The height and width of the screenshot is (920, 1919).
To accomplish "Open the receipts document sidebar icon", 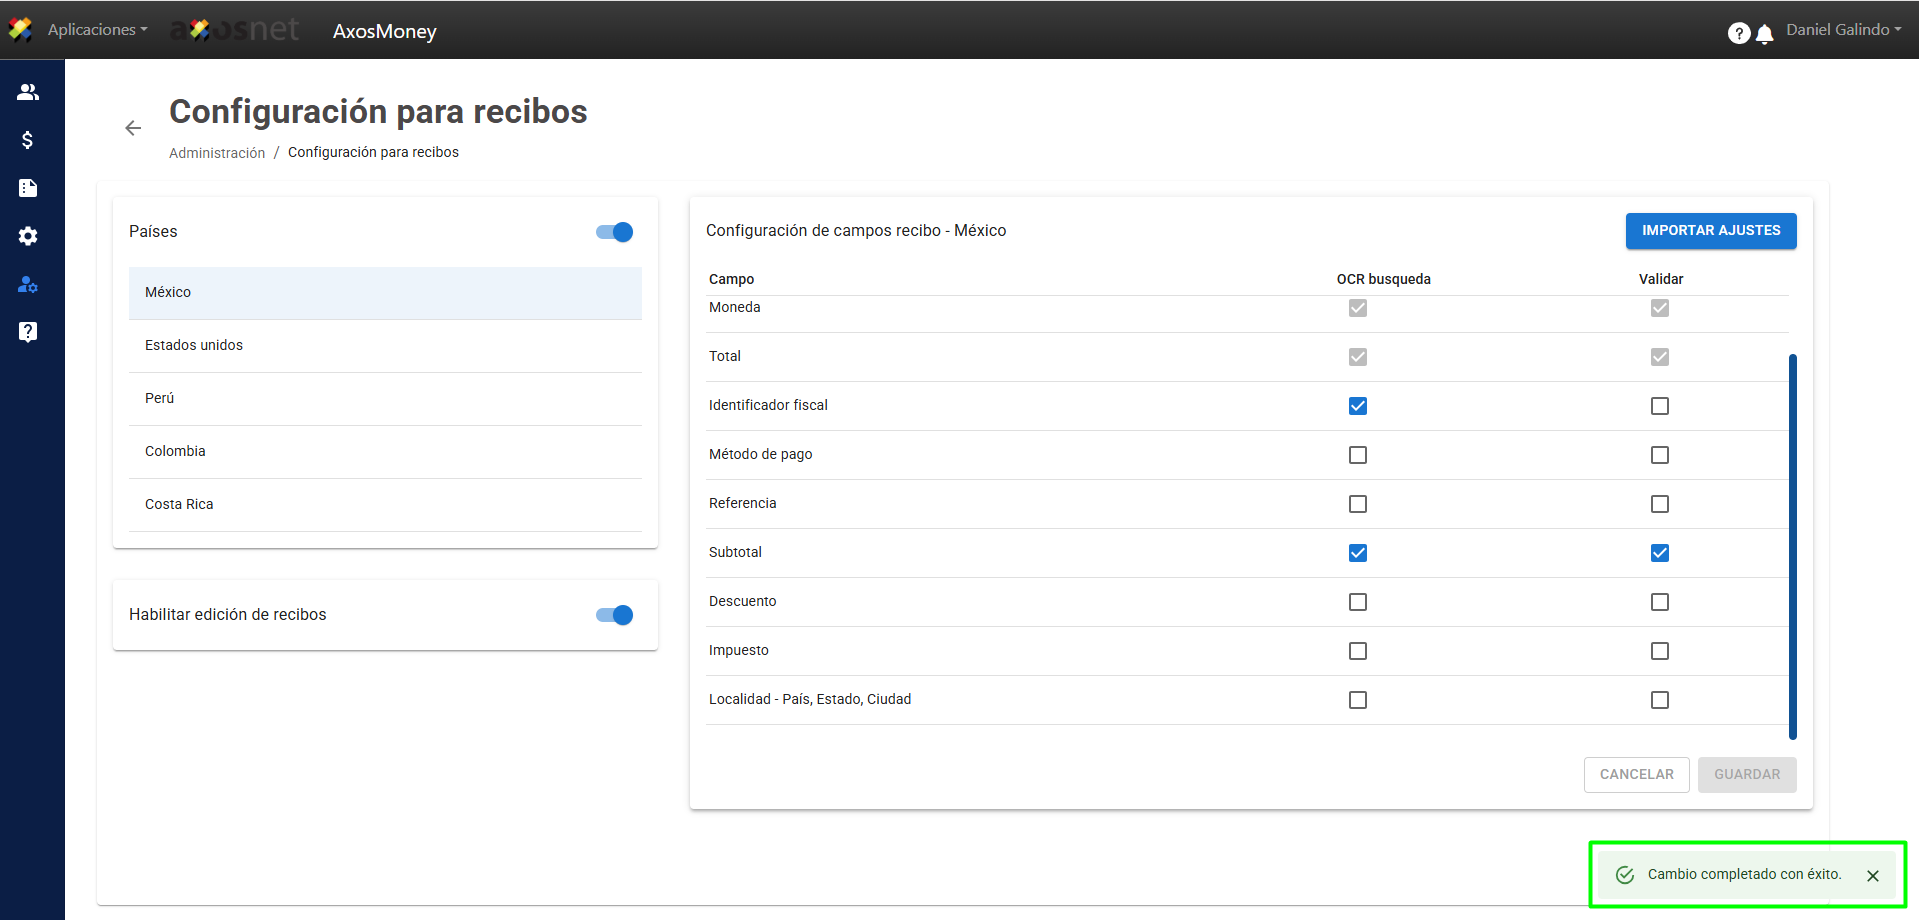I will [x=28, y=188].
